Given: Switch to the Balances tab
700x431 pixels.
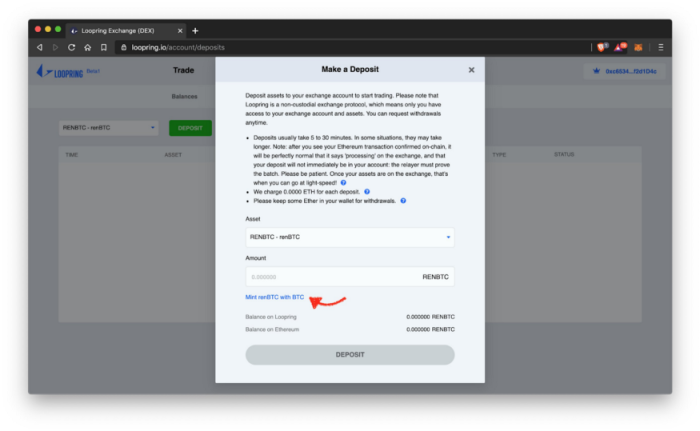Looking at the screenshot, I should pos(184,96).
